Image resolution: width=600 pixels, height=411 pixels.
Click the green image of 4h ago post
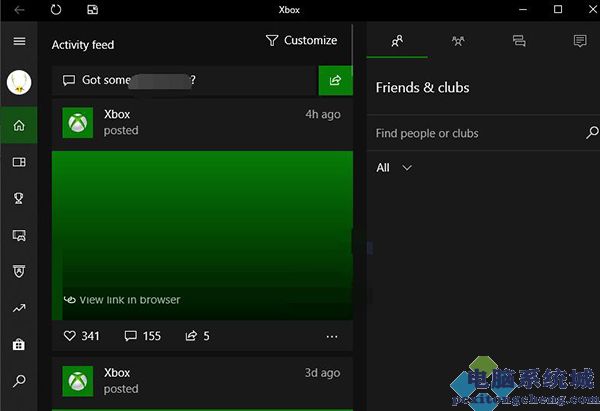(x=202, y=235)
